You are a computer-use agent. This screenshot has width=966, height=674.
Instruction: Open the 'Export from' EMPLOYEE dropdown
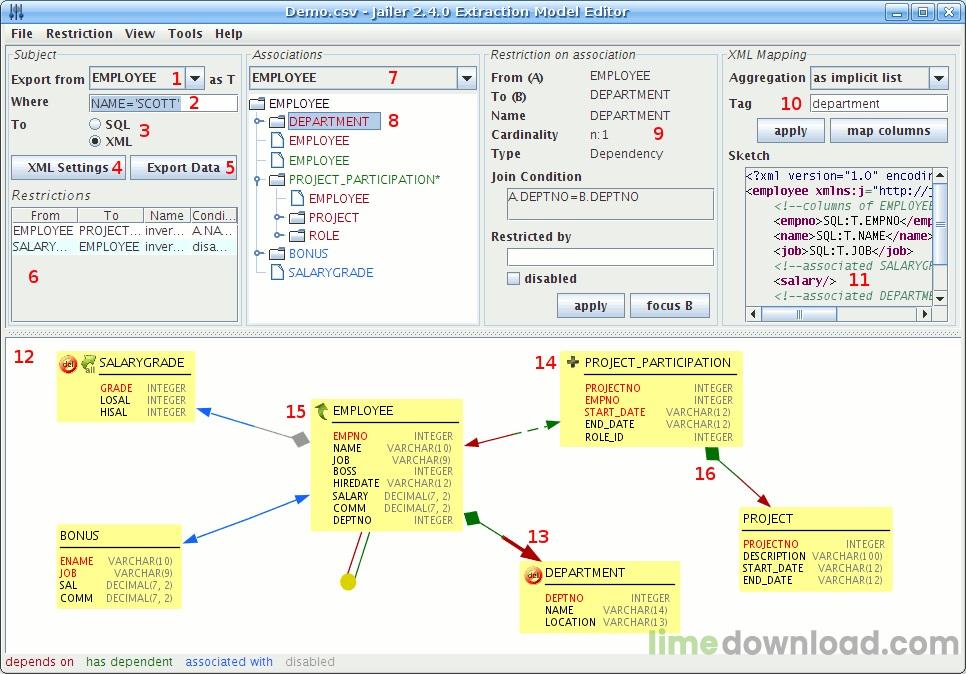click(x=195, y=78)
